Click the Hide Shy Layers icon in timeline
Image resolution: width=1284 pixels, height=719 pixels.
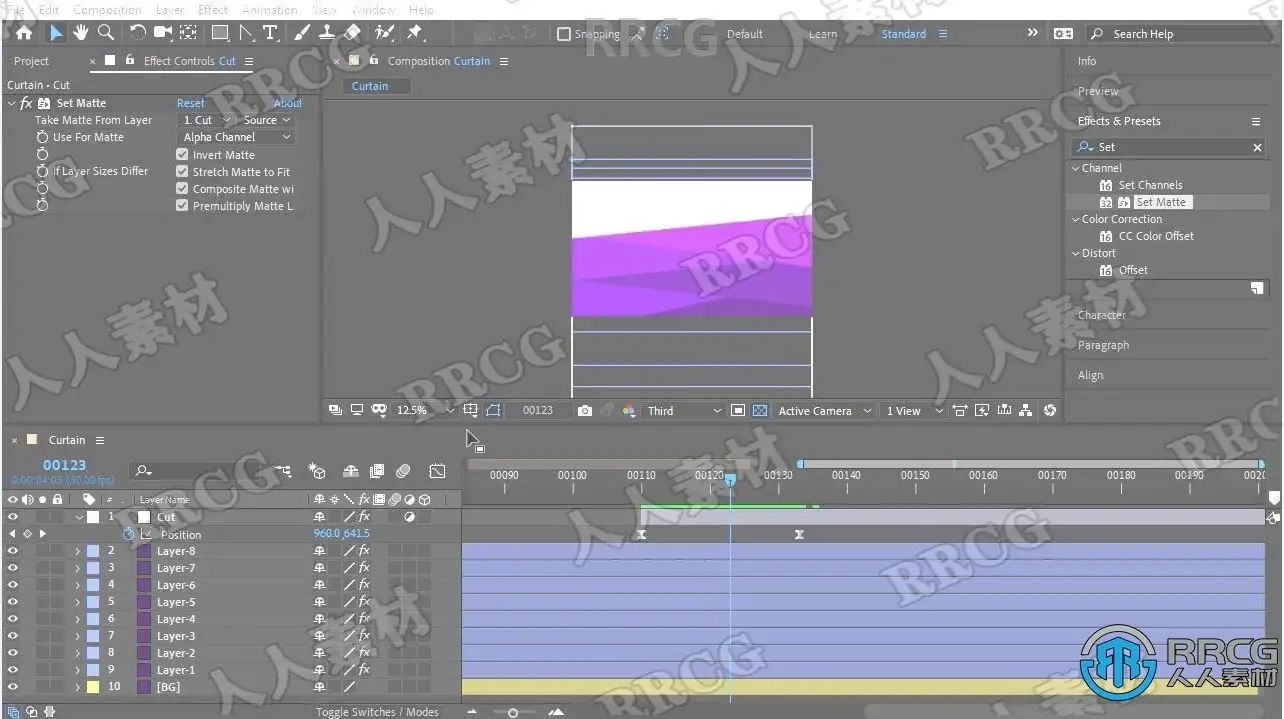[x=350, y=471]
